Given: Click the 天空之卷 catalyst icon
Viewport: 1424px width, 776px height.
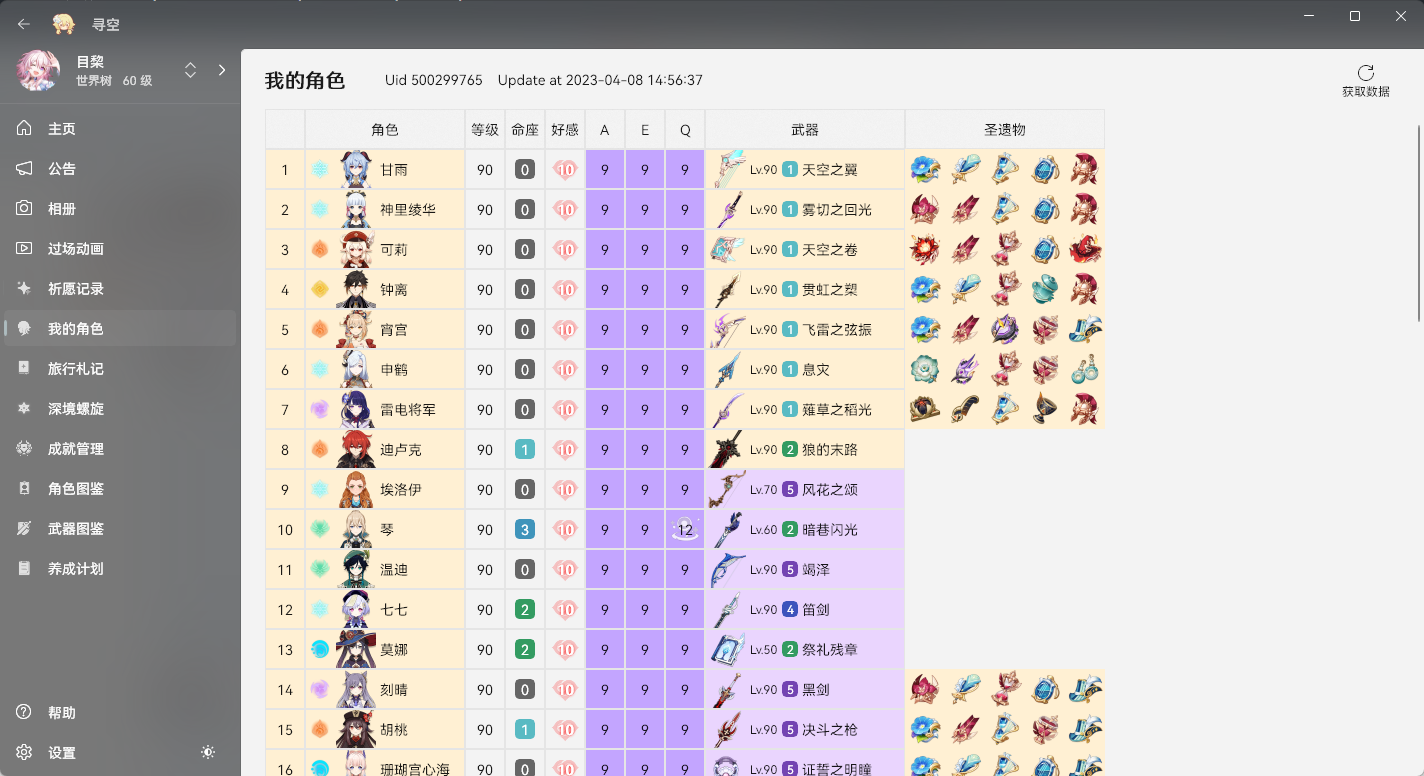Looking at the screenshot, I should click(x=727, y=250).
